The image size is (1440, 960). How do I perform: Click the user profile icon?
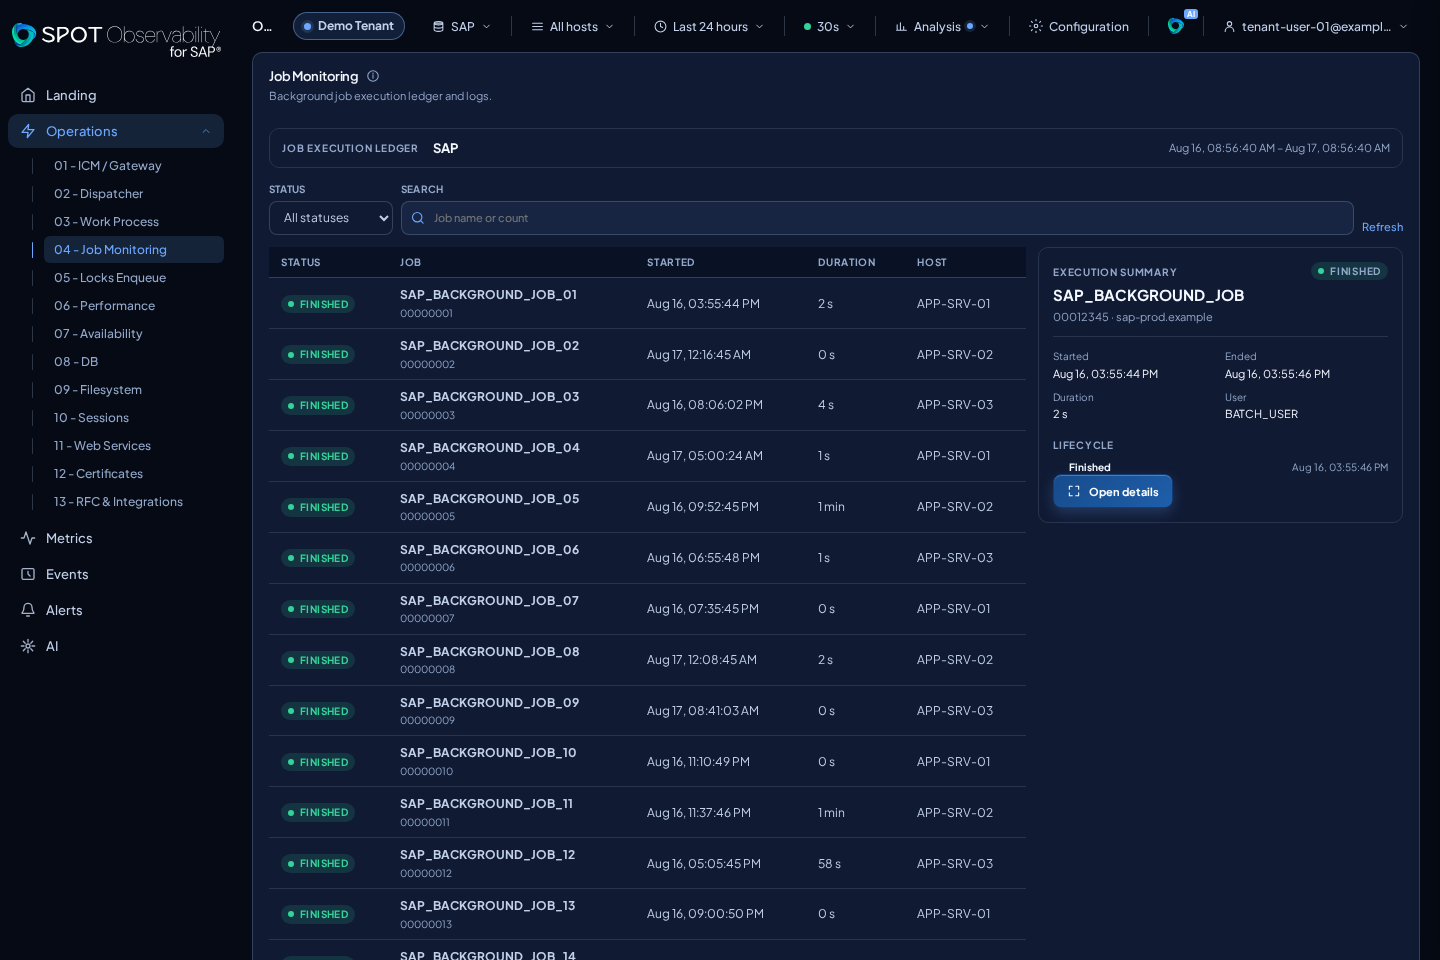pos(1229,26)
